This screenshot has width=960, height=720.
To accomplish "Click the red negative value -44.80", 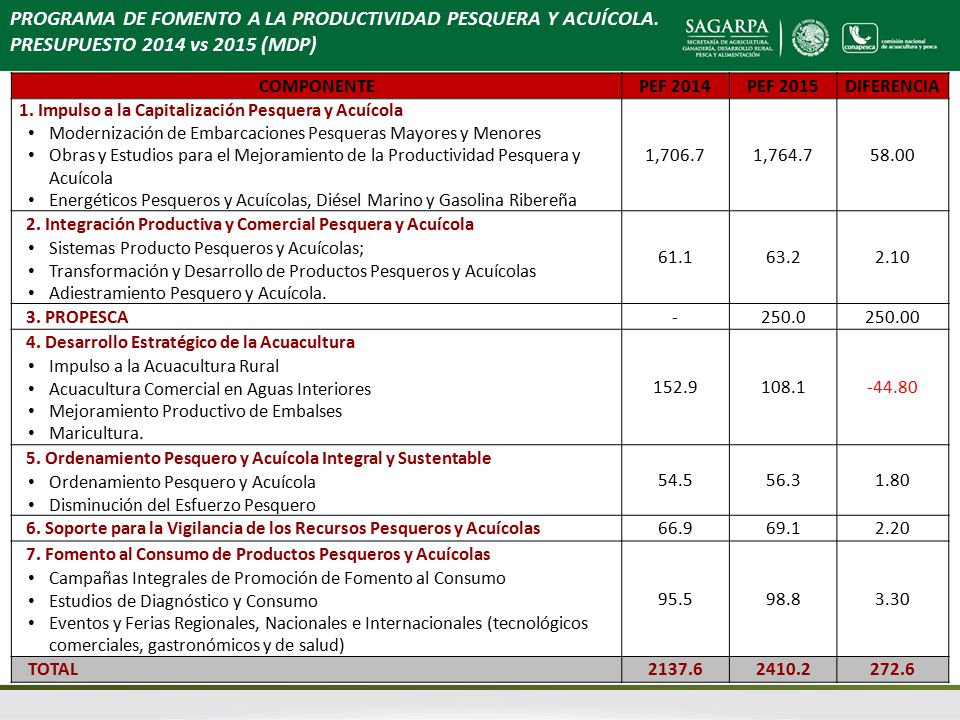I will (x=892, y=387).
